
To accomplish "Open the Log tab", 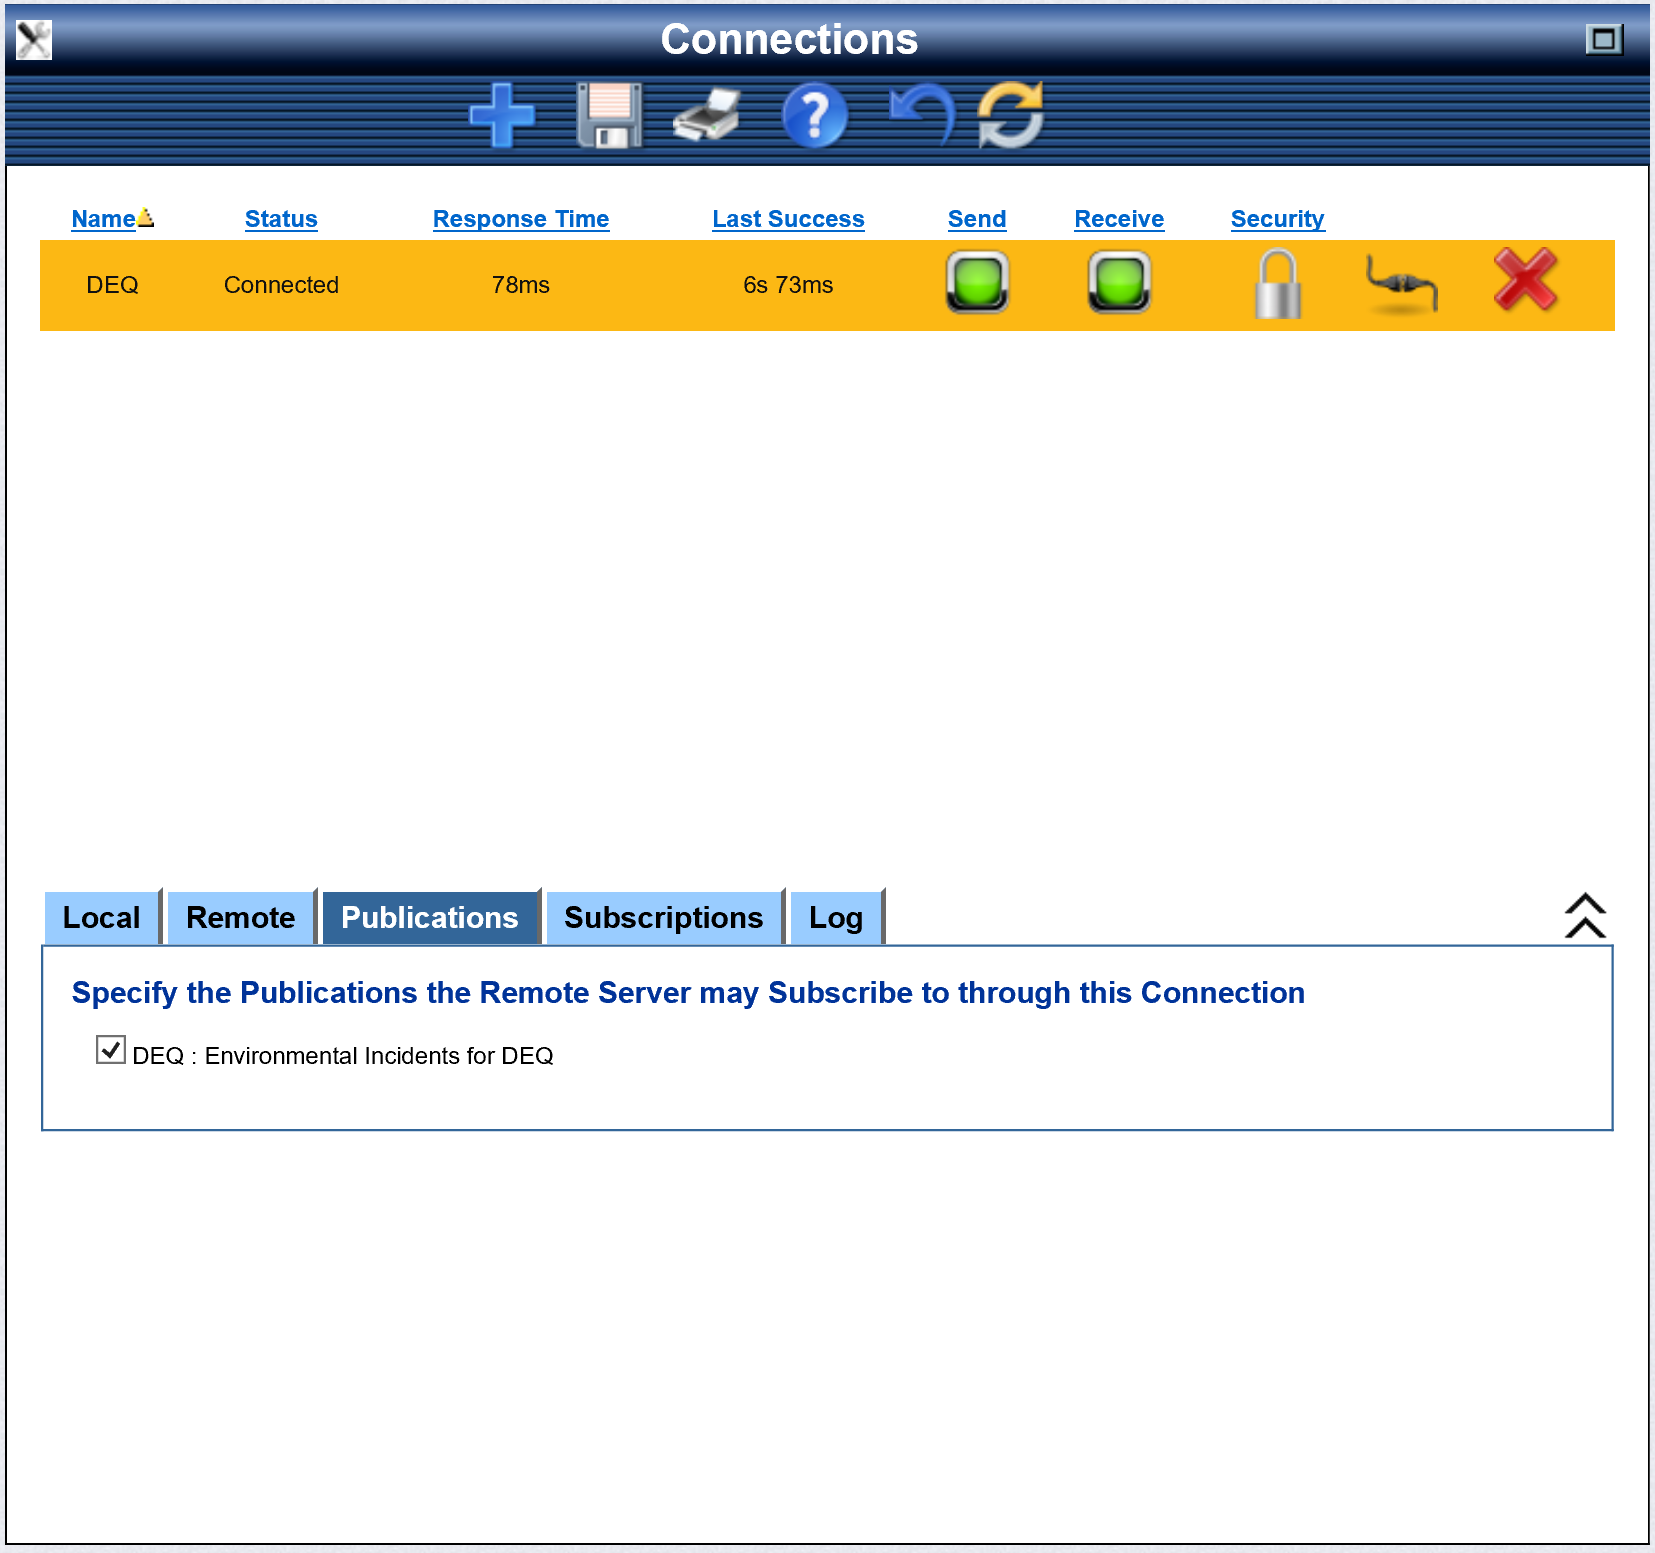I will (835, 918).
